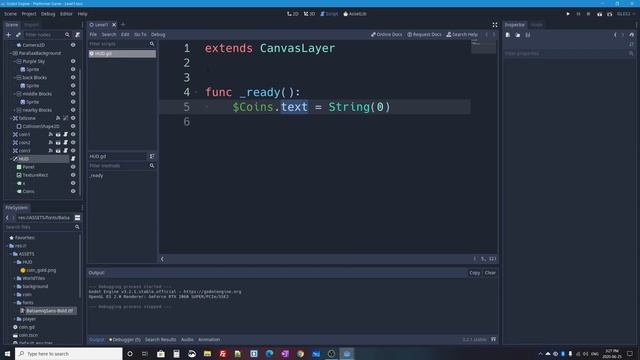The image size is (640, 360).
Task: Copy the output log text
Action: [x=474, y=273]
